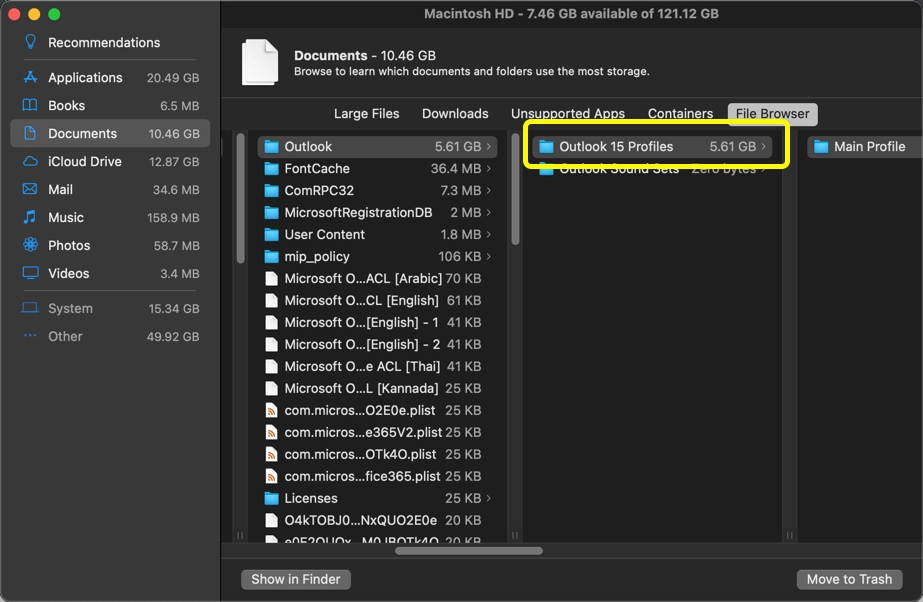Click the com.micros...fice365.plist file icon
923x602 pixels.
271,476
